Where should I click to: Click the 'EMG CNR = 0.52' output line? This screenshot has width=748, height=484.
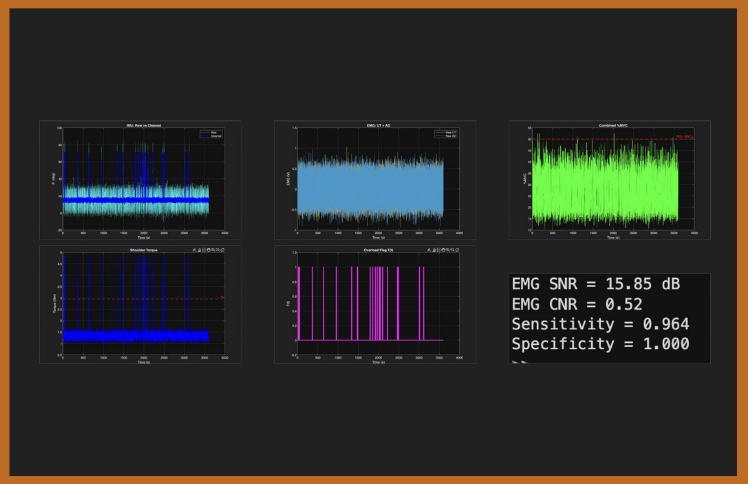point(576,304)
